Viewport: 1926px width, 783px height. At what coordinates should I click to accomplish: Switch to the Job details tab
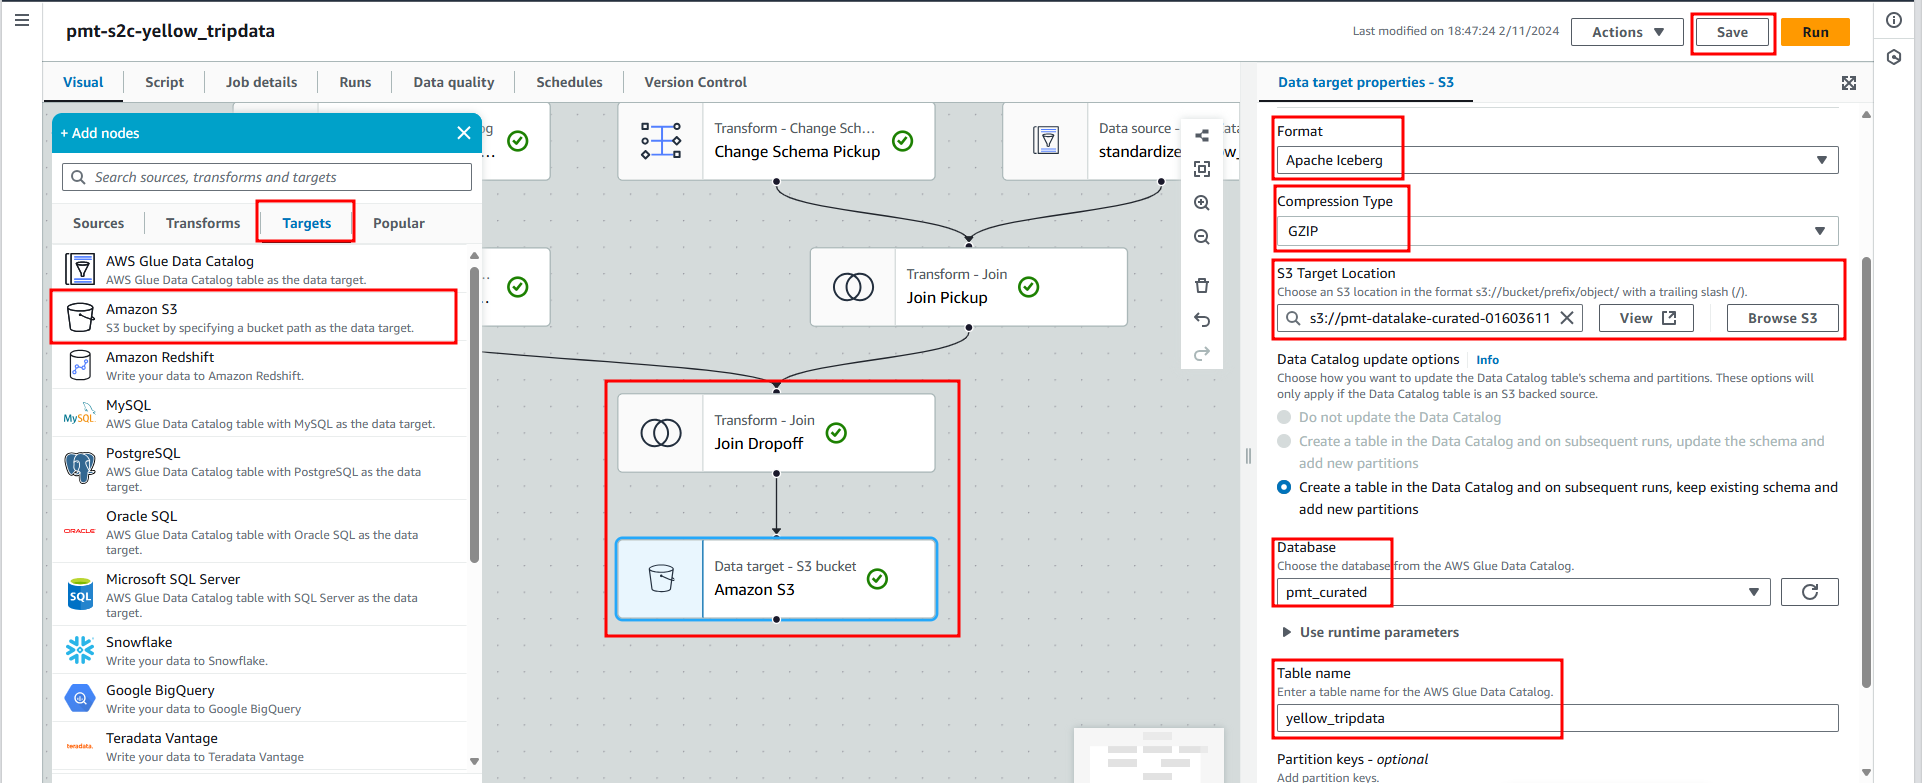(261, 82)
